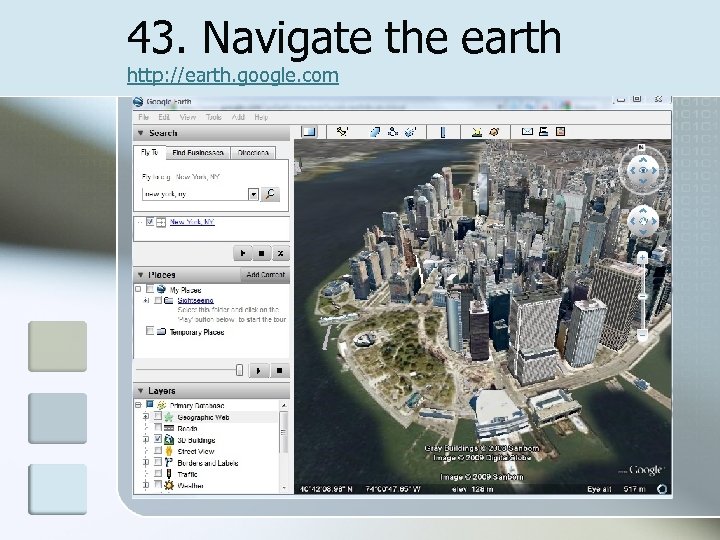
Task: Enable the Geographic Web layer checkbox
Action: coord(158,416)
